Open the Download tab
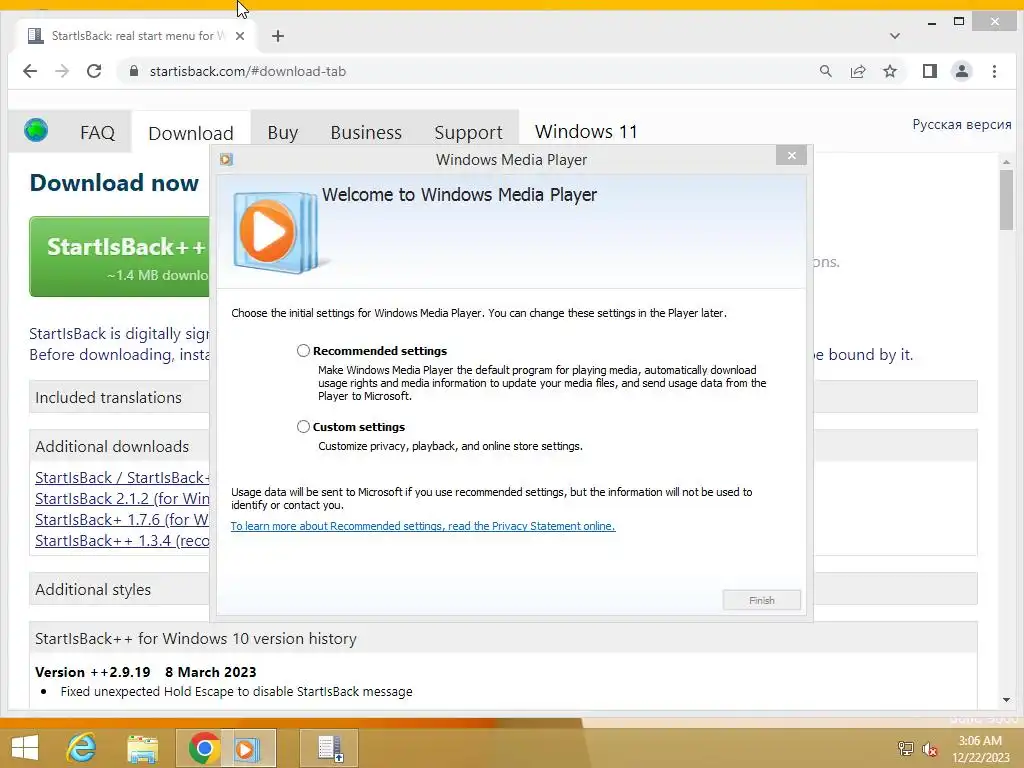 [x=191, y=133]
